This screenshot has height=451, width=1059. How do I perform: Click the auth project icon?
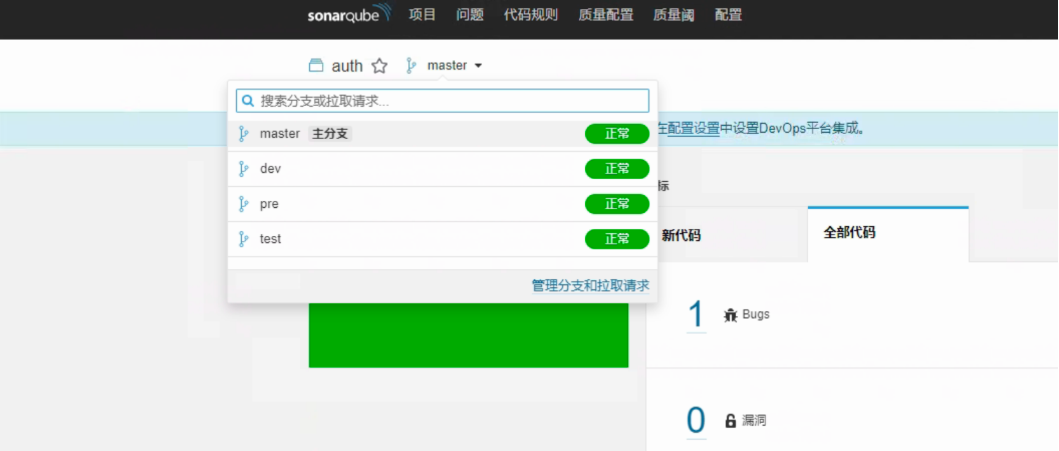tap(316, 65)
